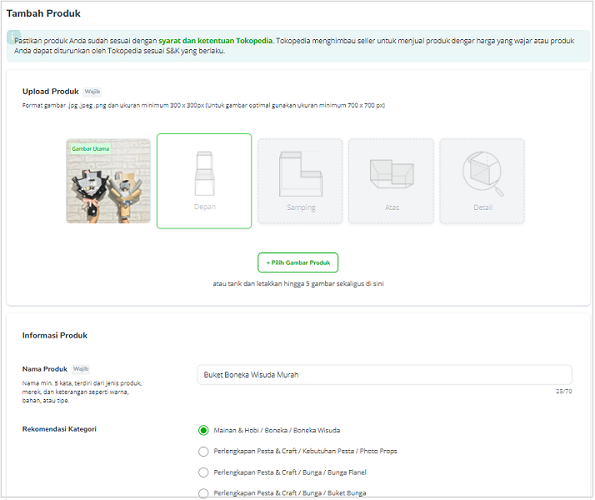Screen dimensions: 595x500
Task: Click the Depan front-view upload slot
Action: coord(204,181)
